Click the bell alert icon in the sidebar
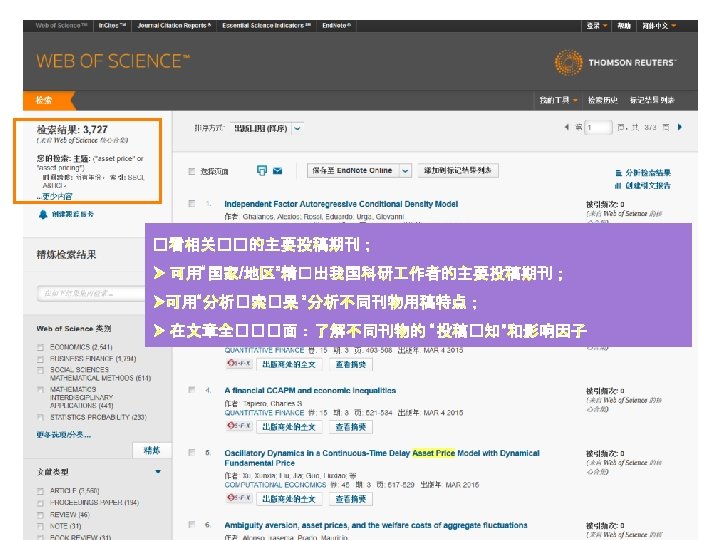Viewport: 720px width, 540px height. coord(43,214)
